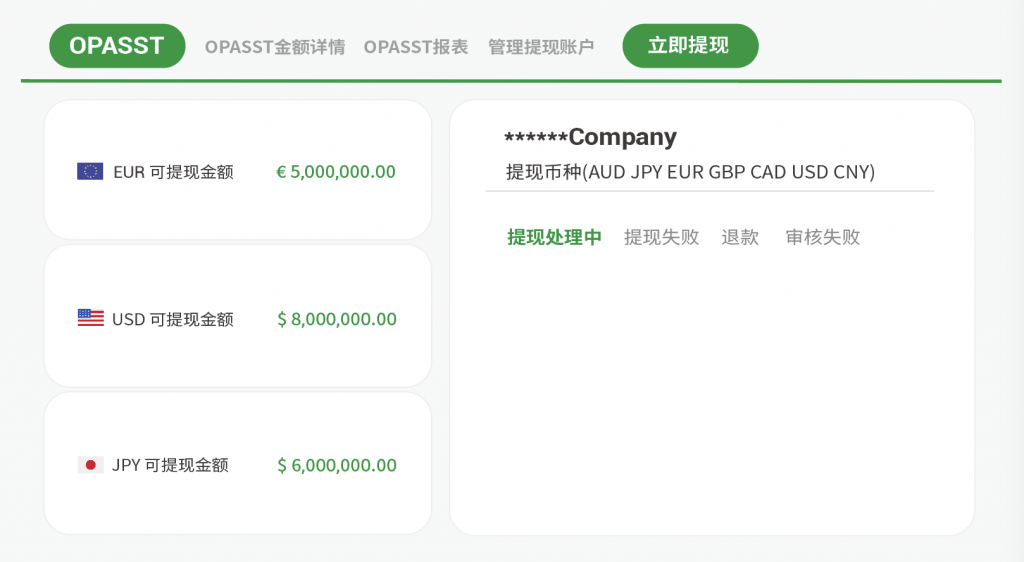This screenshot has height=562, width=1024.
Task: Click the EUR European Union flag icon
Action: click(90, 171)
